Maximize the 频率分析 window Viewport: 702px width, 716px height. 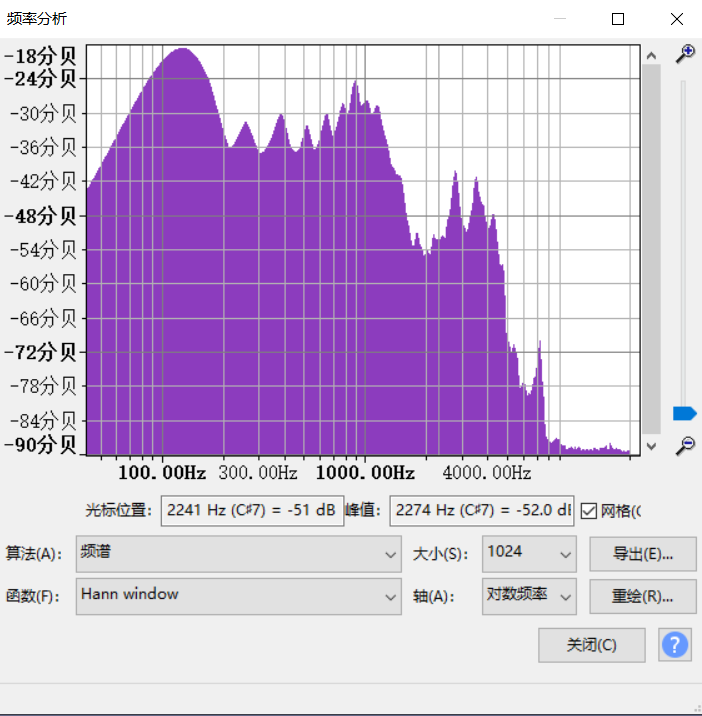618,19
